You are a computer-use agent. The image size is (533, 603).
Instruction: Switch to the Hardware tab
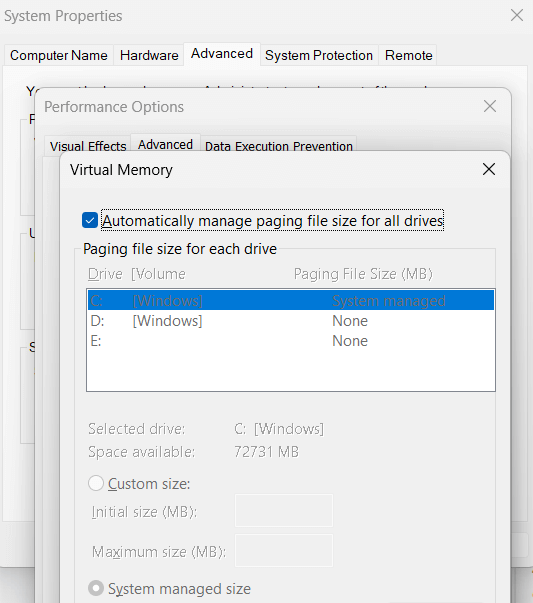pyautogui.click(x=149, y=55)
